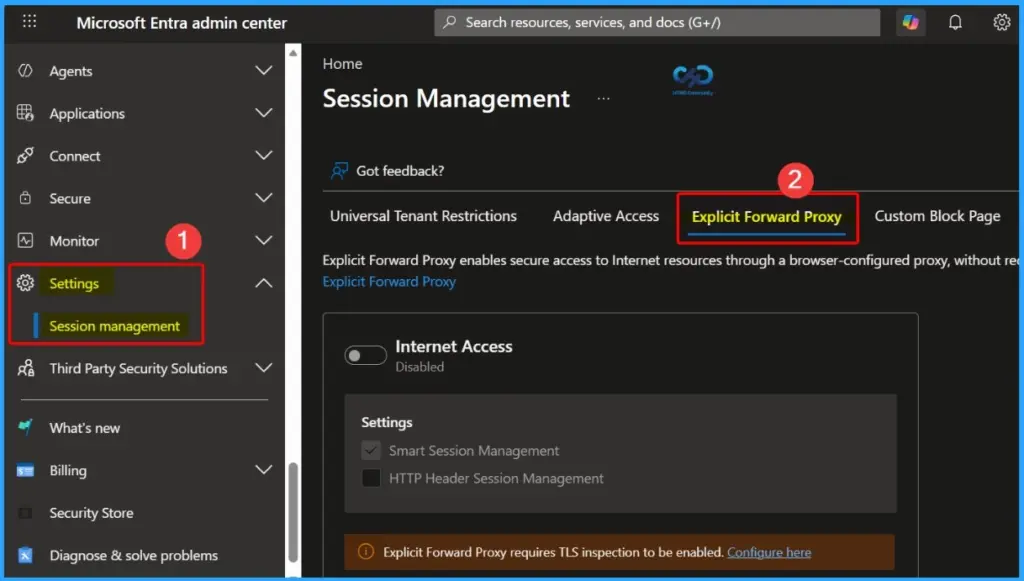Click the Billing icon
1024x581 pixels.
pyautogui.click(x=25, y=470)
